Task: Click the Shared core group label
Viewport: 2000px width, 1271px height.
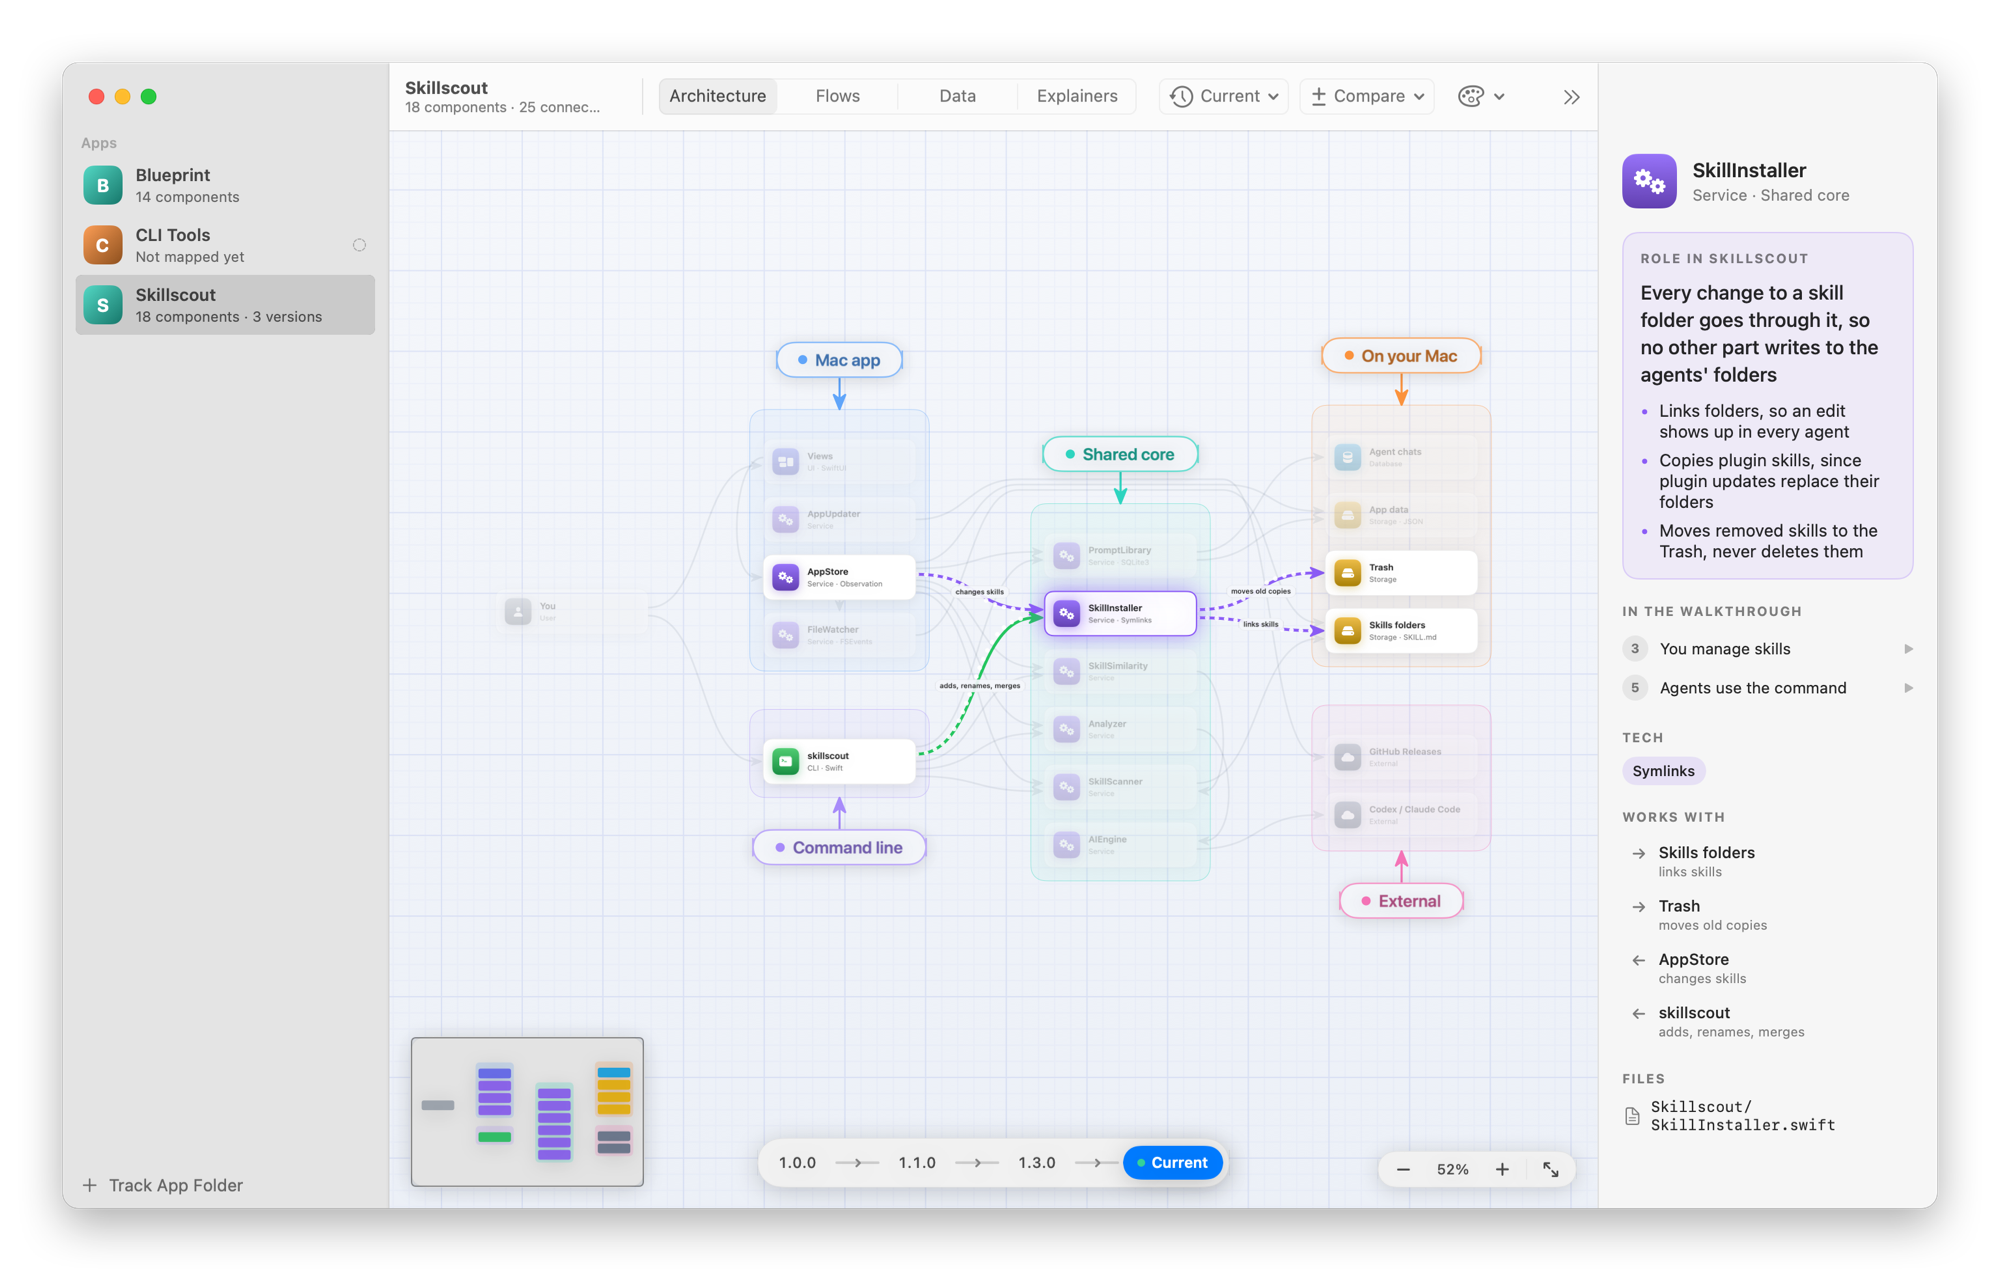Action: point(1120,454)
